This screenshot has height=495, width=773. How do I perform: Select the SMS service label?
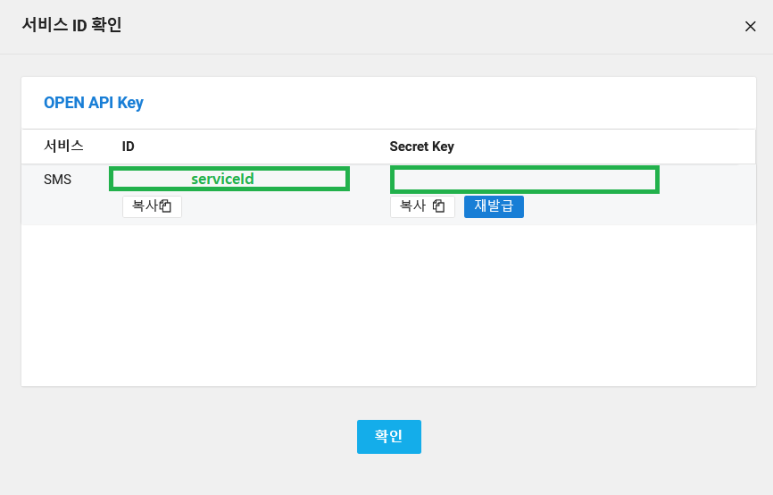coord(58,179)
